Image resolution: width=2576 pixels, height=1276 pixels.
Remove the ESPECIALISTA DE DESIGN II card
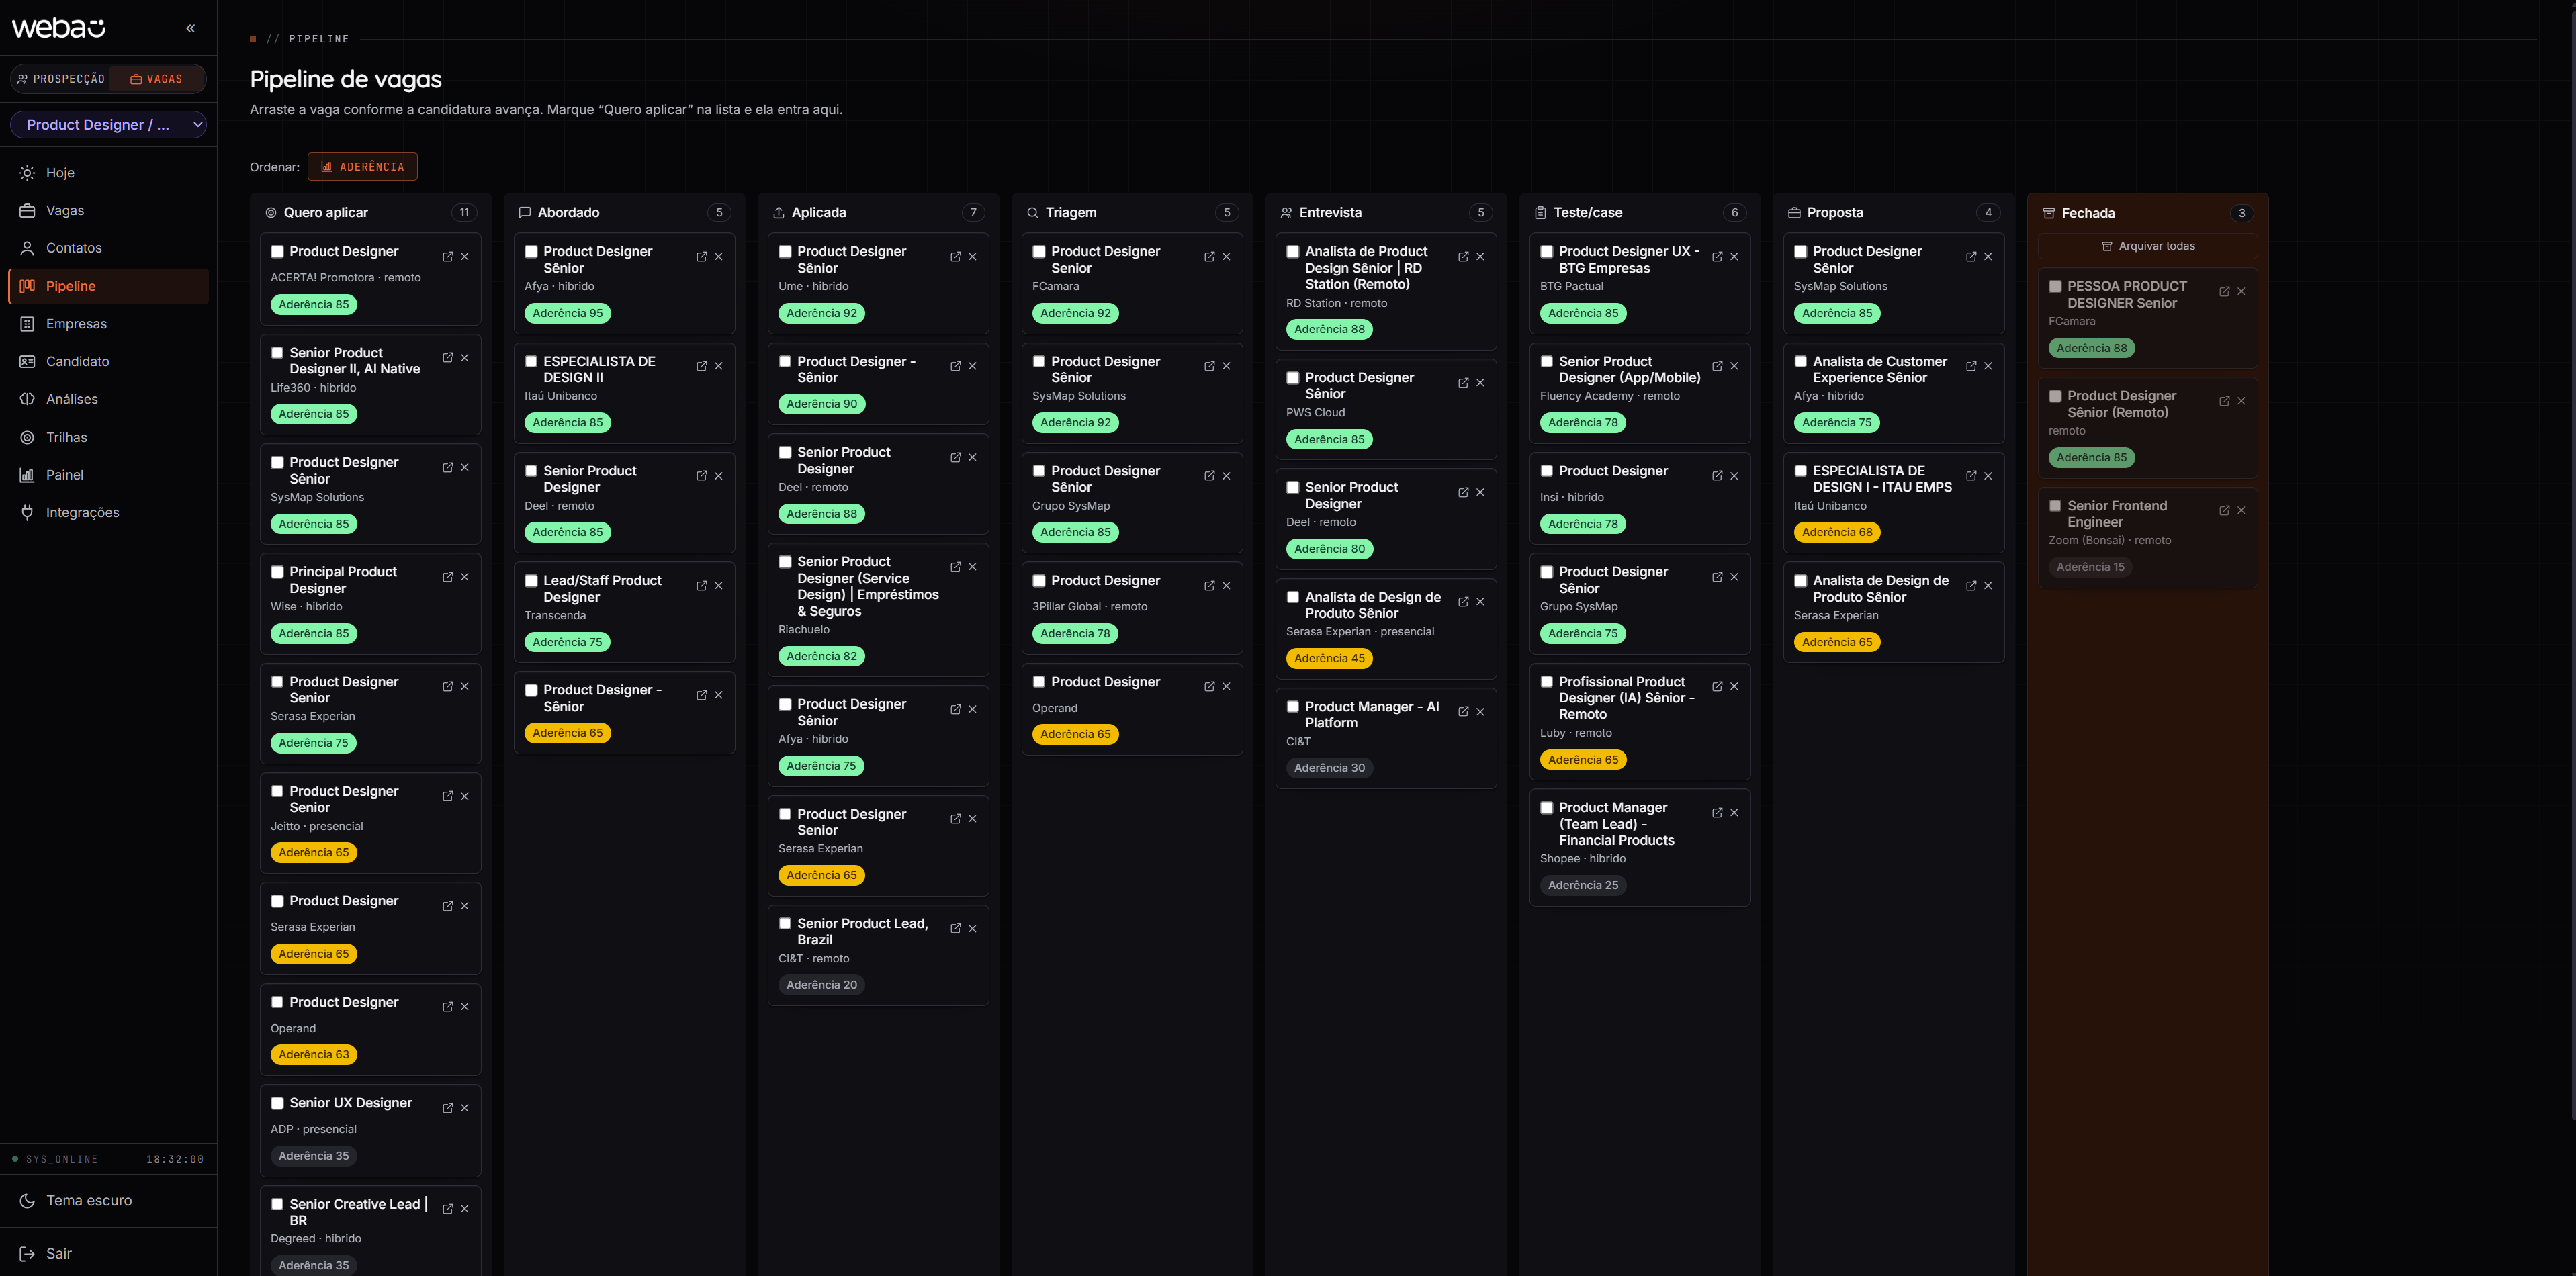coord(719,366)
